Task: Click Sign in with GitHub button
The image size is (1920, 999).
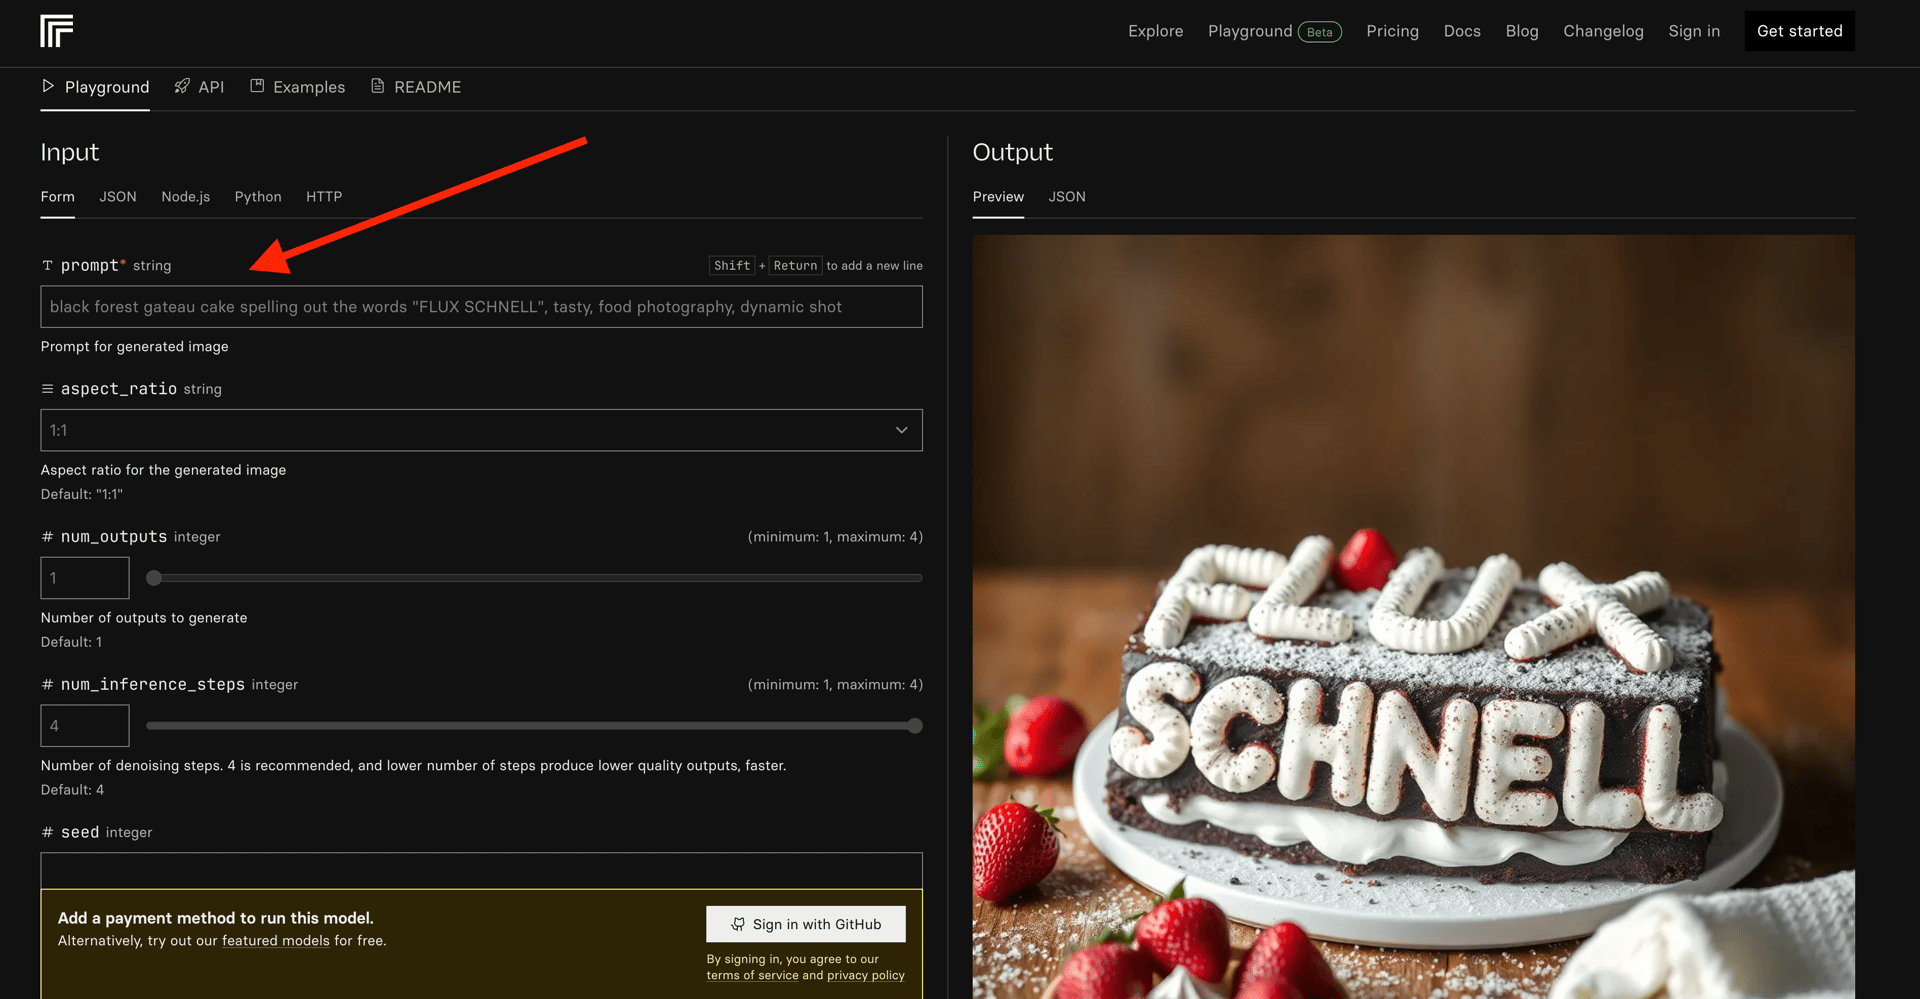Action: tap(806, 924)
